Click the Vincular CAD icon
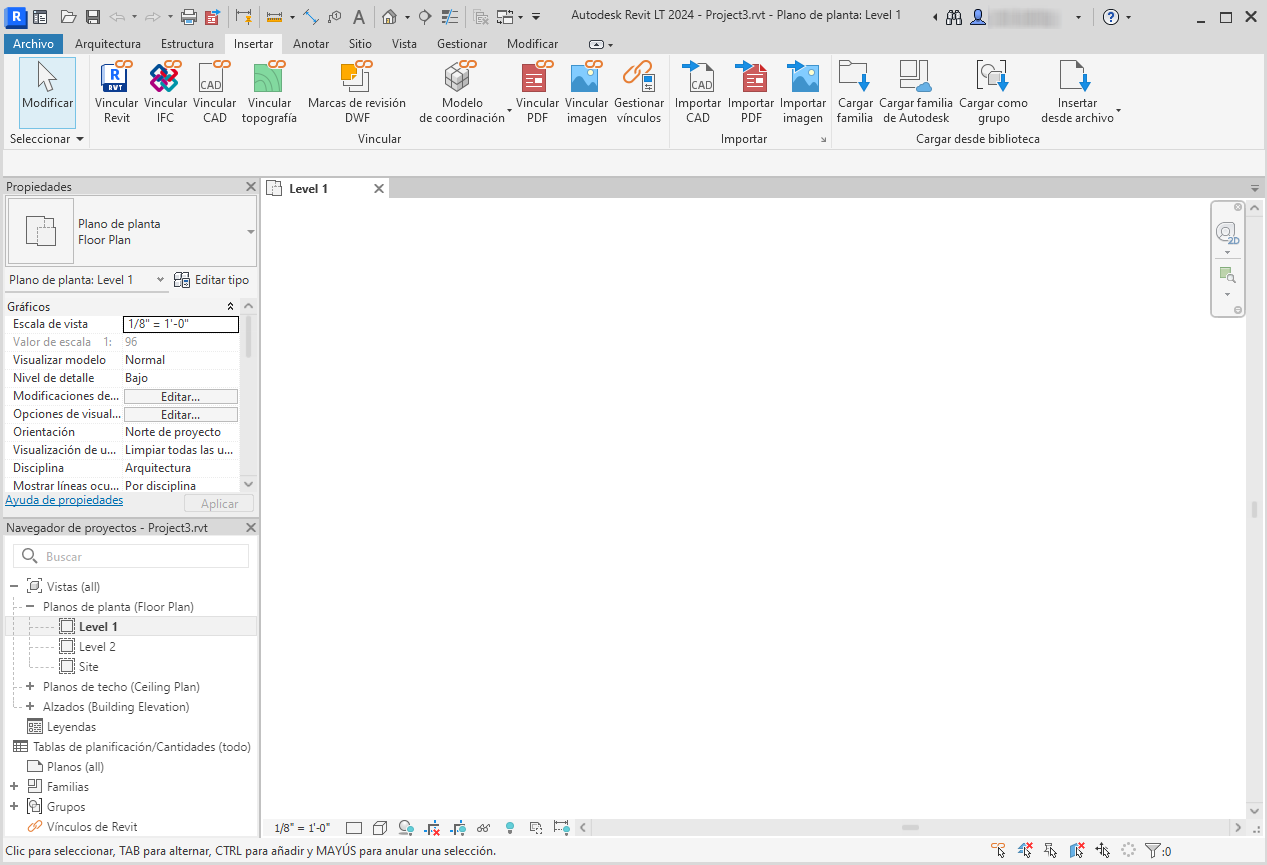The height and width of the screenshot is (865, 1267). 214,77
